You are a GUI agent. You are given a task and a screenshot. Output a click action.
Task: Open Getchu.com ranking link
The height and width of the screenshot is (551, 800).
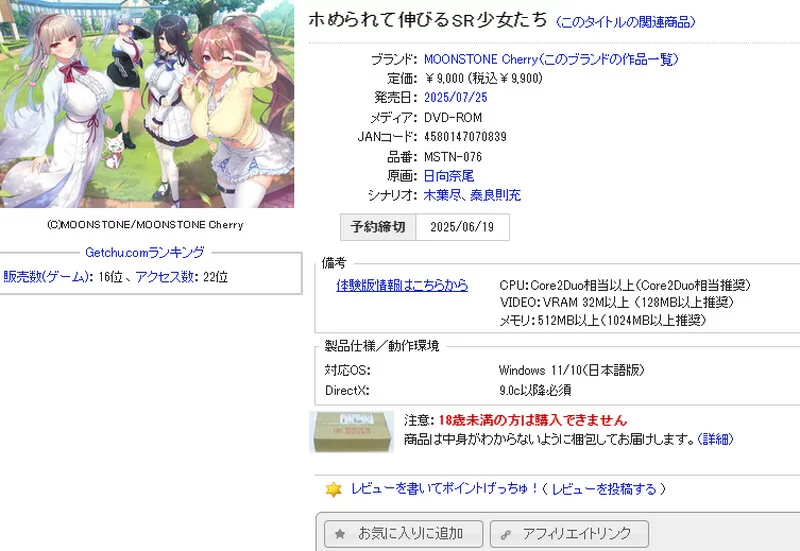145,252
